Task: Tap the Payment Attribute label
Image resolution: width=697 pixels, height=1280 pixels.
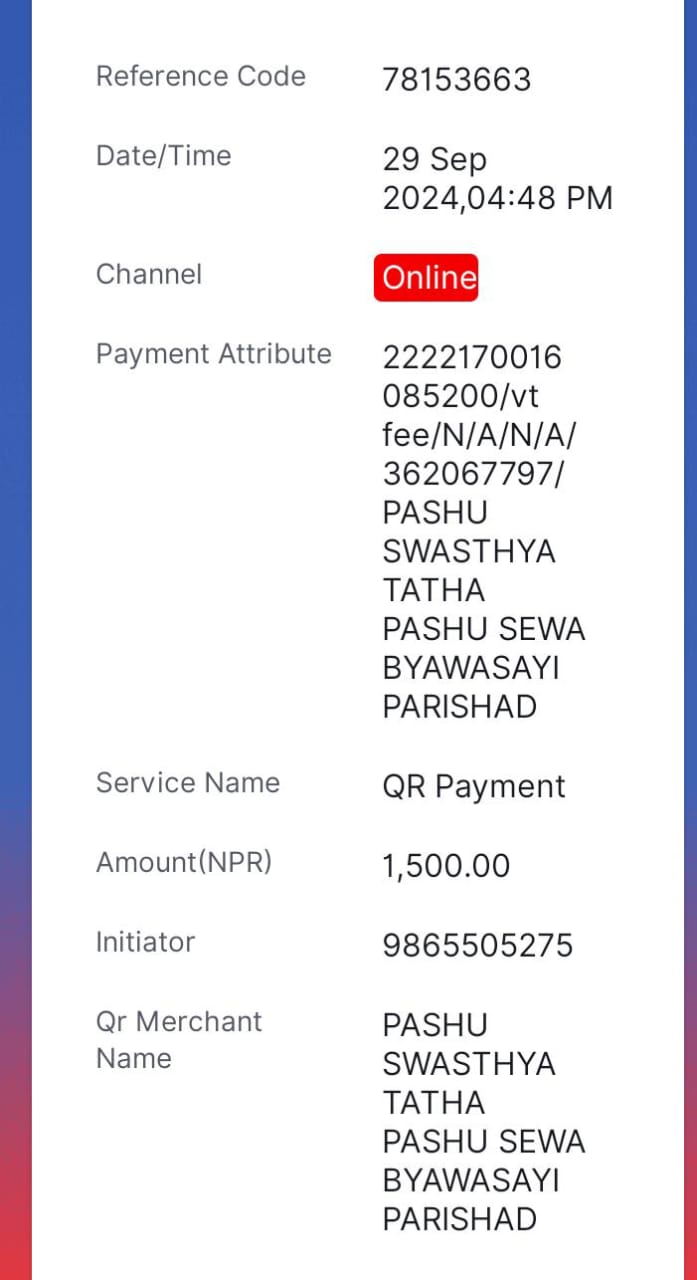Action: [x=213, y=354]
